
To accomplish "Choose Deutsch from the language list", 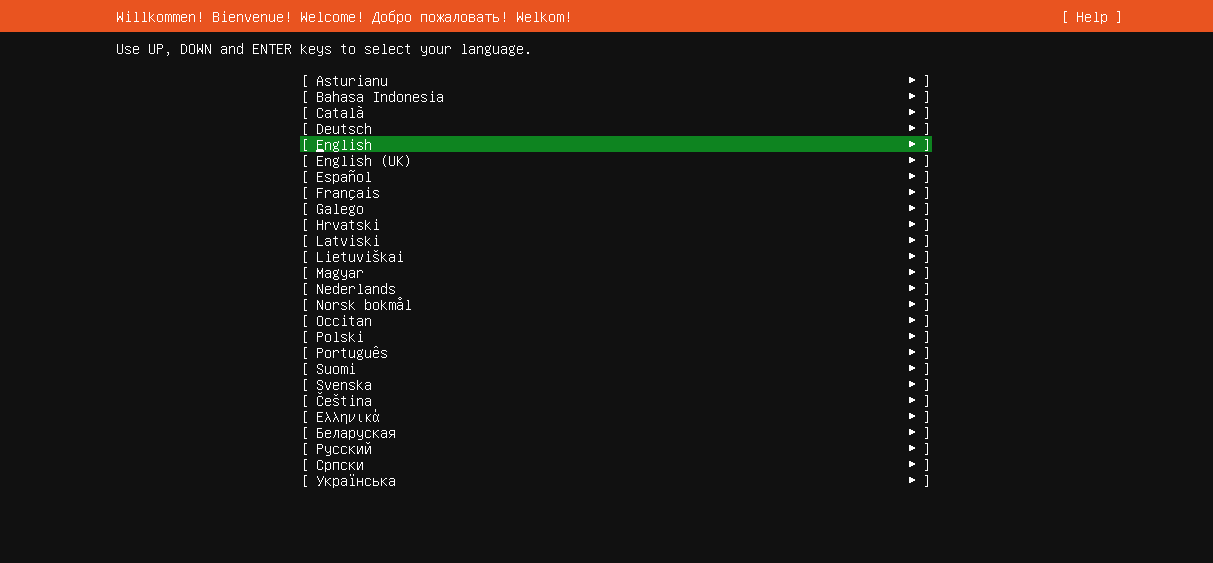I will [344, 129].
